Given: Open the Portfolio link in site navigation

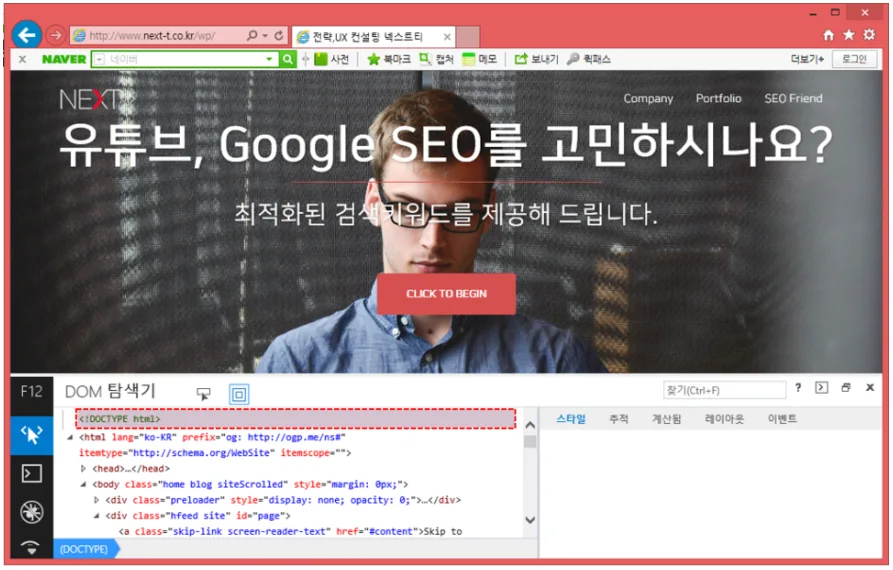Looking at the screenshot, I should [x=718, y=99].
